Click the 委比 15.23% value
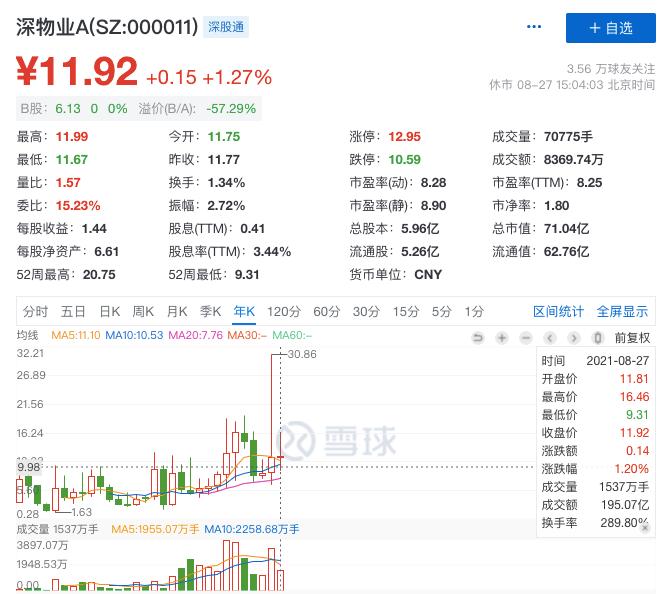The image size is (668, 594). 78,206
